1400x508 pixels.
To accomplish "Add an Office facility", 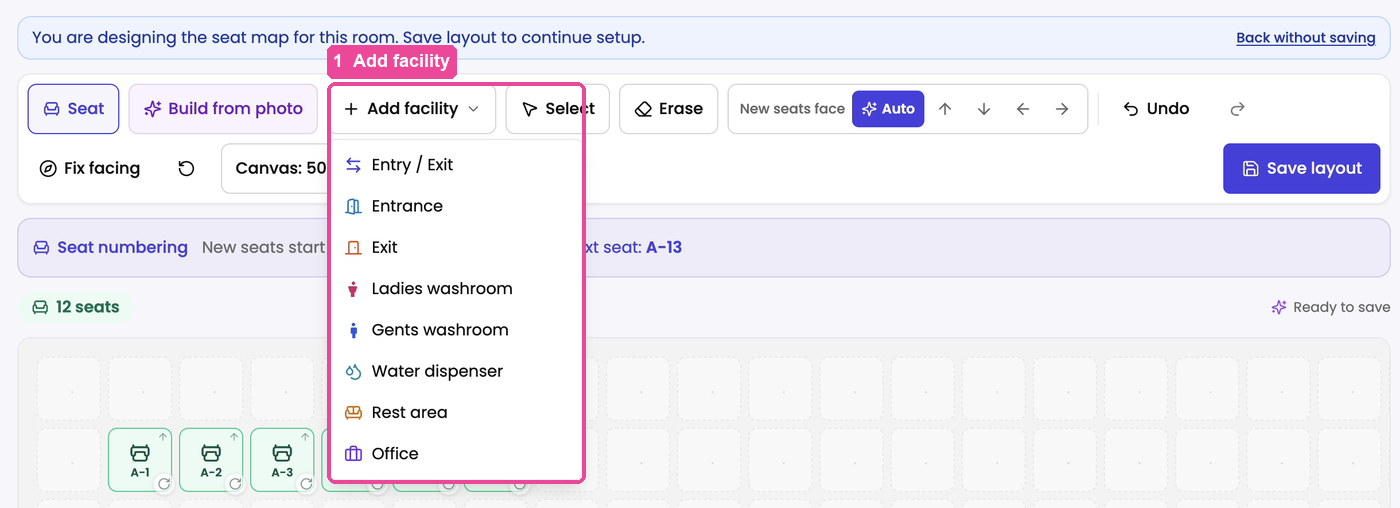I will pyautogui.click(x=456, y=454).
